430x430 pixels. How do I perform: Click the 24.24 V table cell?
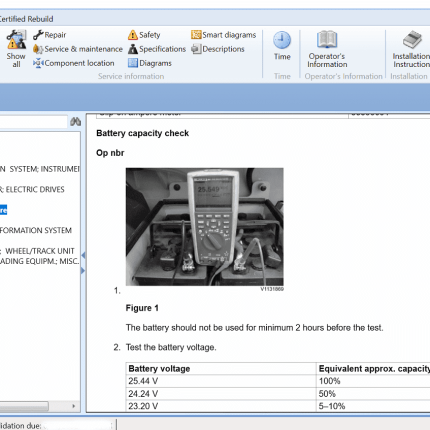221,394
